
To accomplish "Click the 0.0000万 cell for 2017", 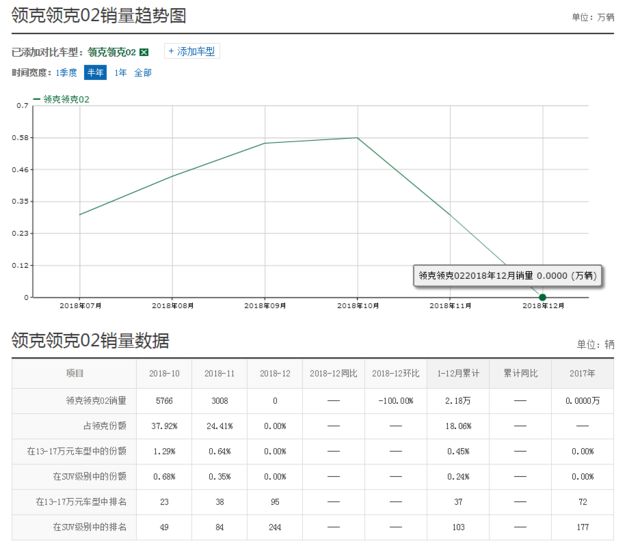I will point(582,401).
